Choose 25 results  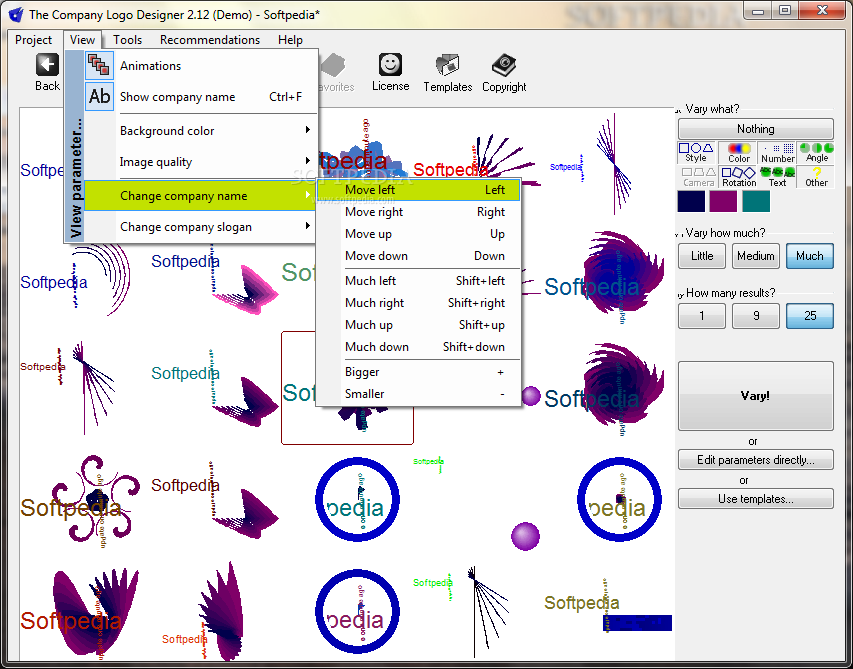809,315
